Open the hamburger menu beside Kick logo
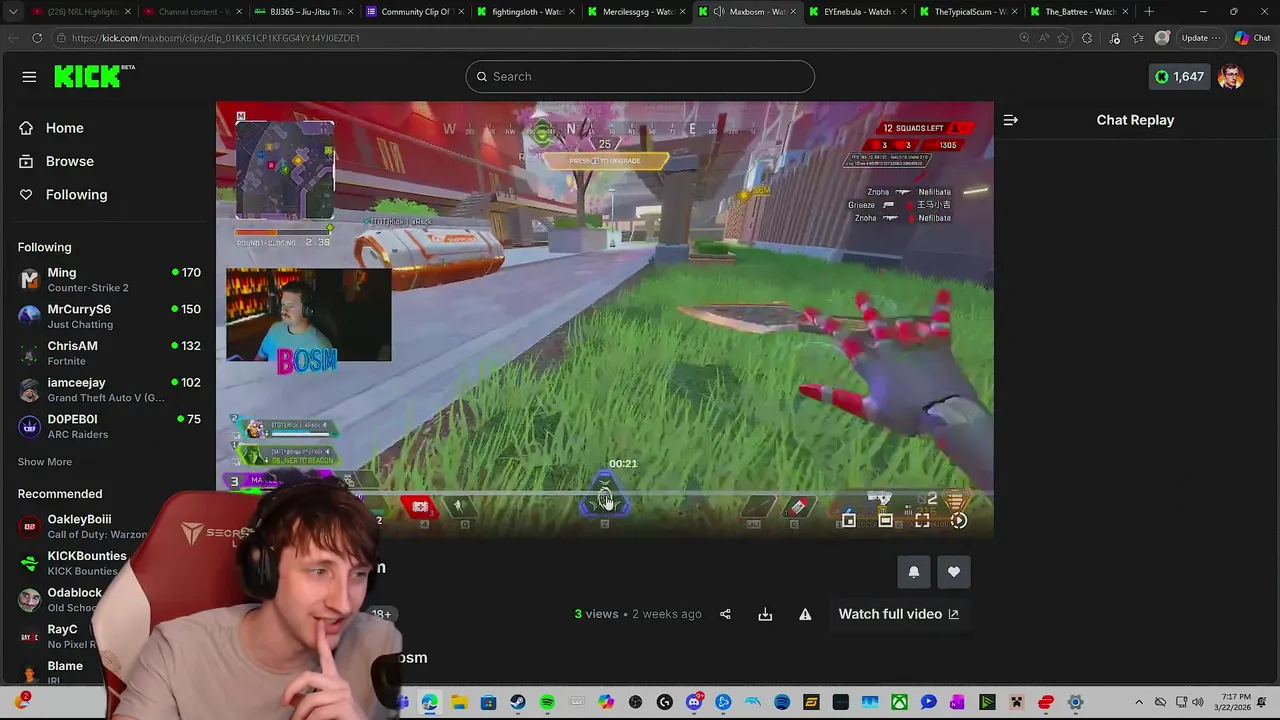Viewport: 1280px width, 720px height. pyautogui.click(x=29, y=76)
